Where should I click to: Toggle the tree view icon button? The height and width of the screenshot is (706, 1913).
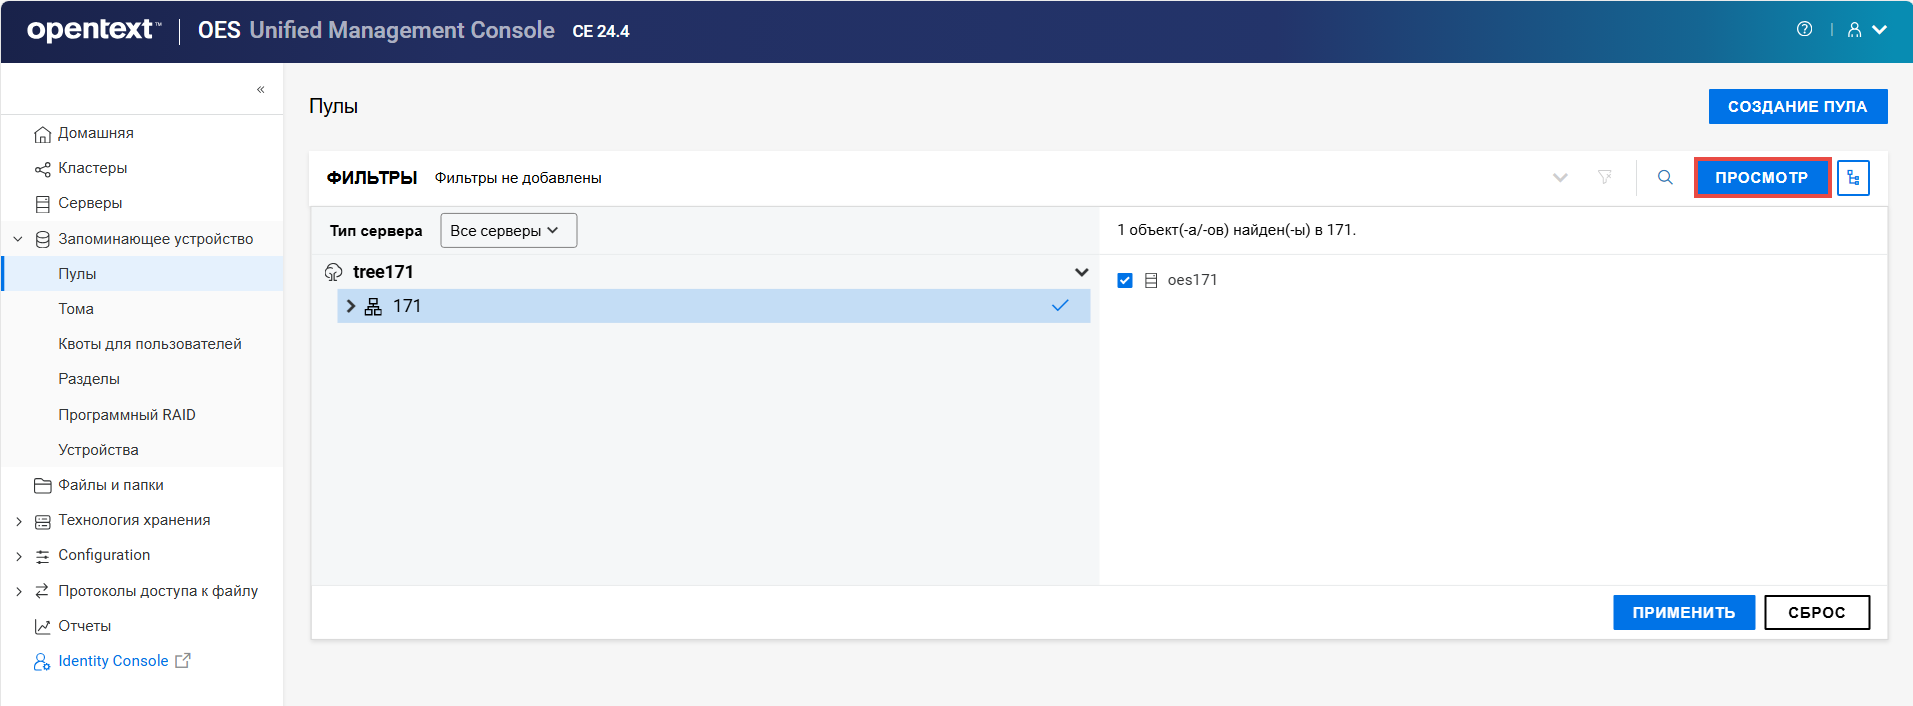click(1853, 178)
